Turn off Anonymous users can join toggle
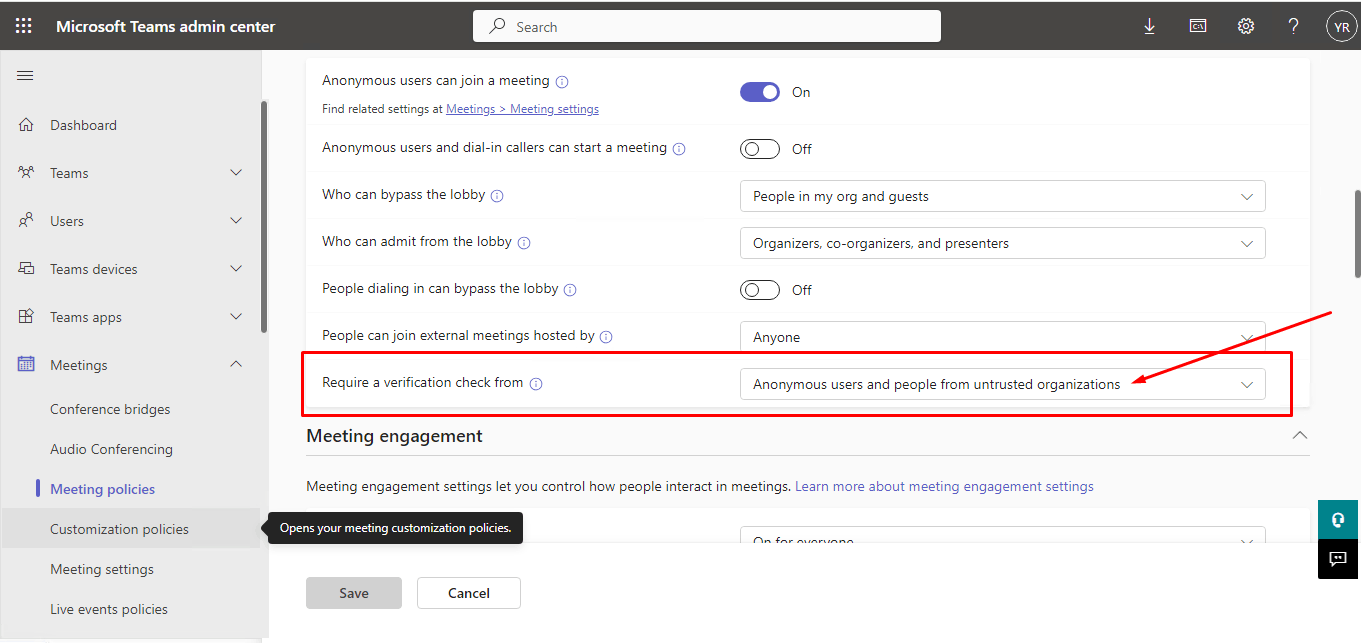 (760, 92)
